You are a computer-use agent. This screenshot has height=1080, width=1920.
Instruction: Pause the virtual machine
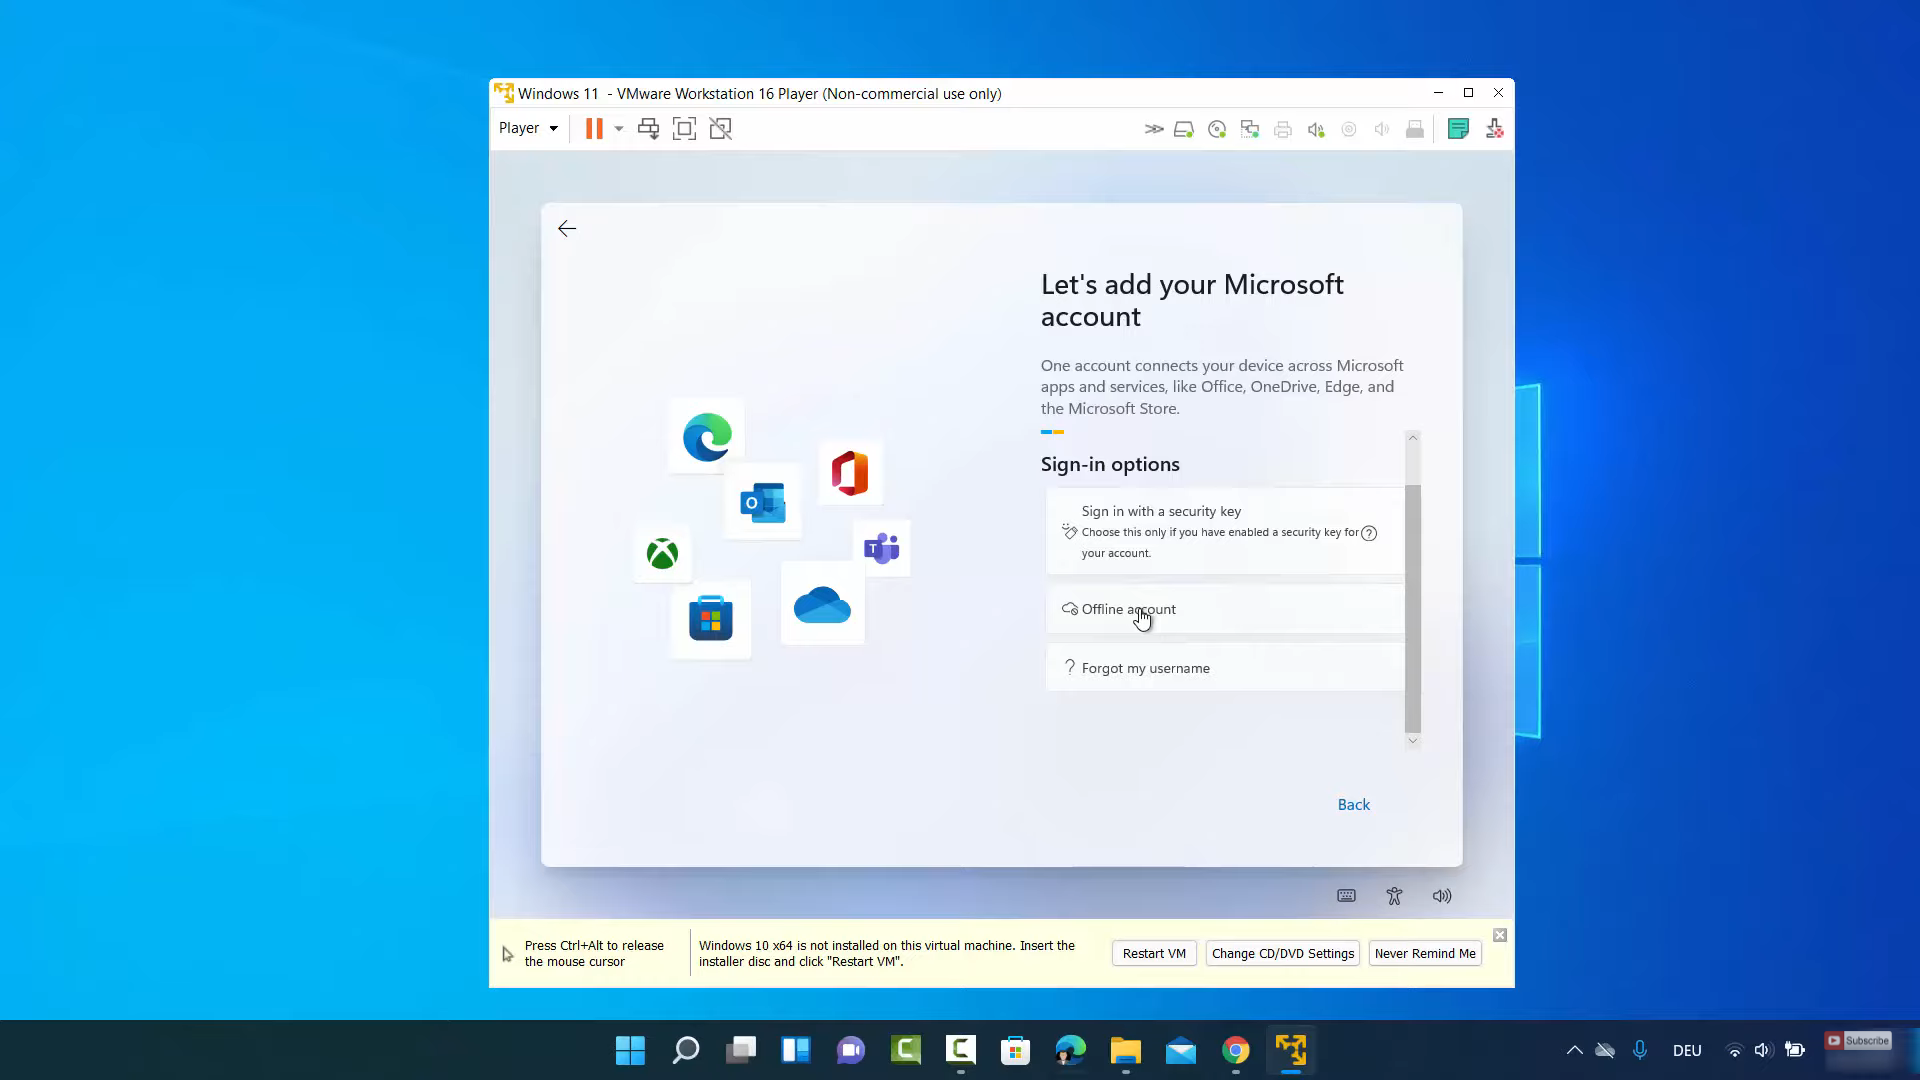coord(594,129)
